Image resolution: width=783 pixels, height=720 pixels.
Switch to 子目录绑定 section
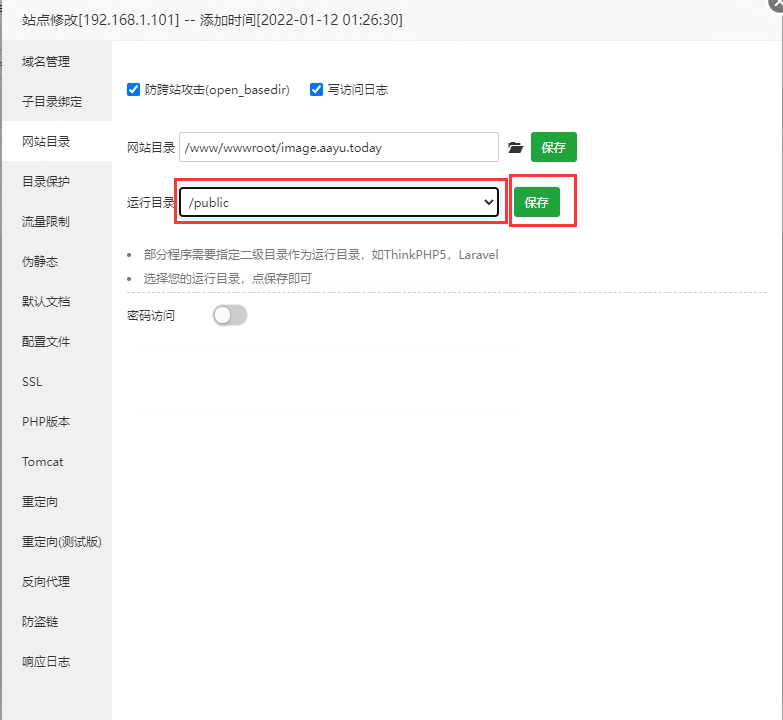[52, 102]
